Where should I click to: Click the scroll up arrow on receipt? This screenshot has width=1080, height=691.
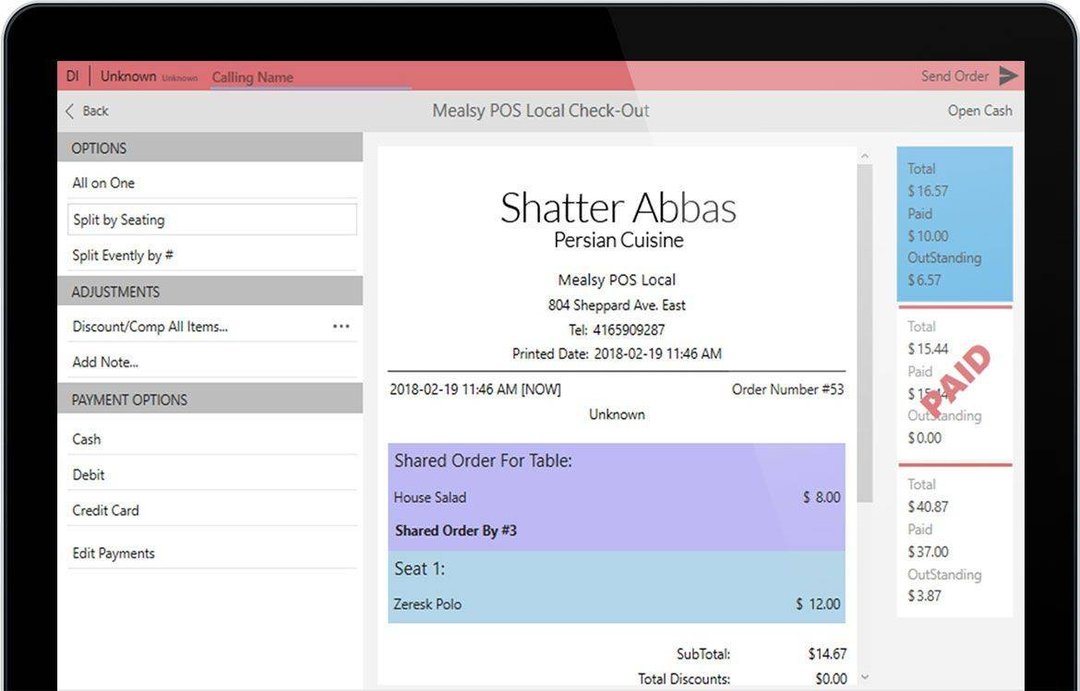coord(865,157)
